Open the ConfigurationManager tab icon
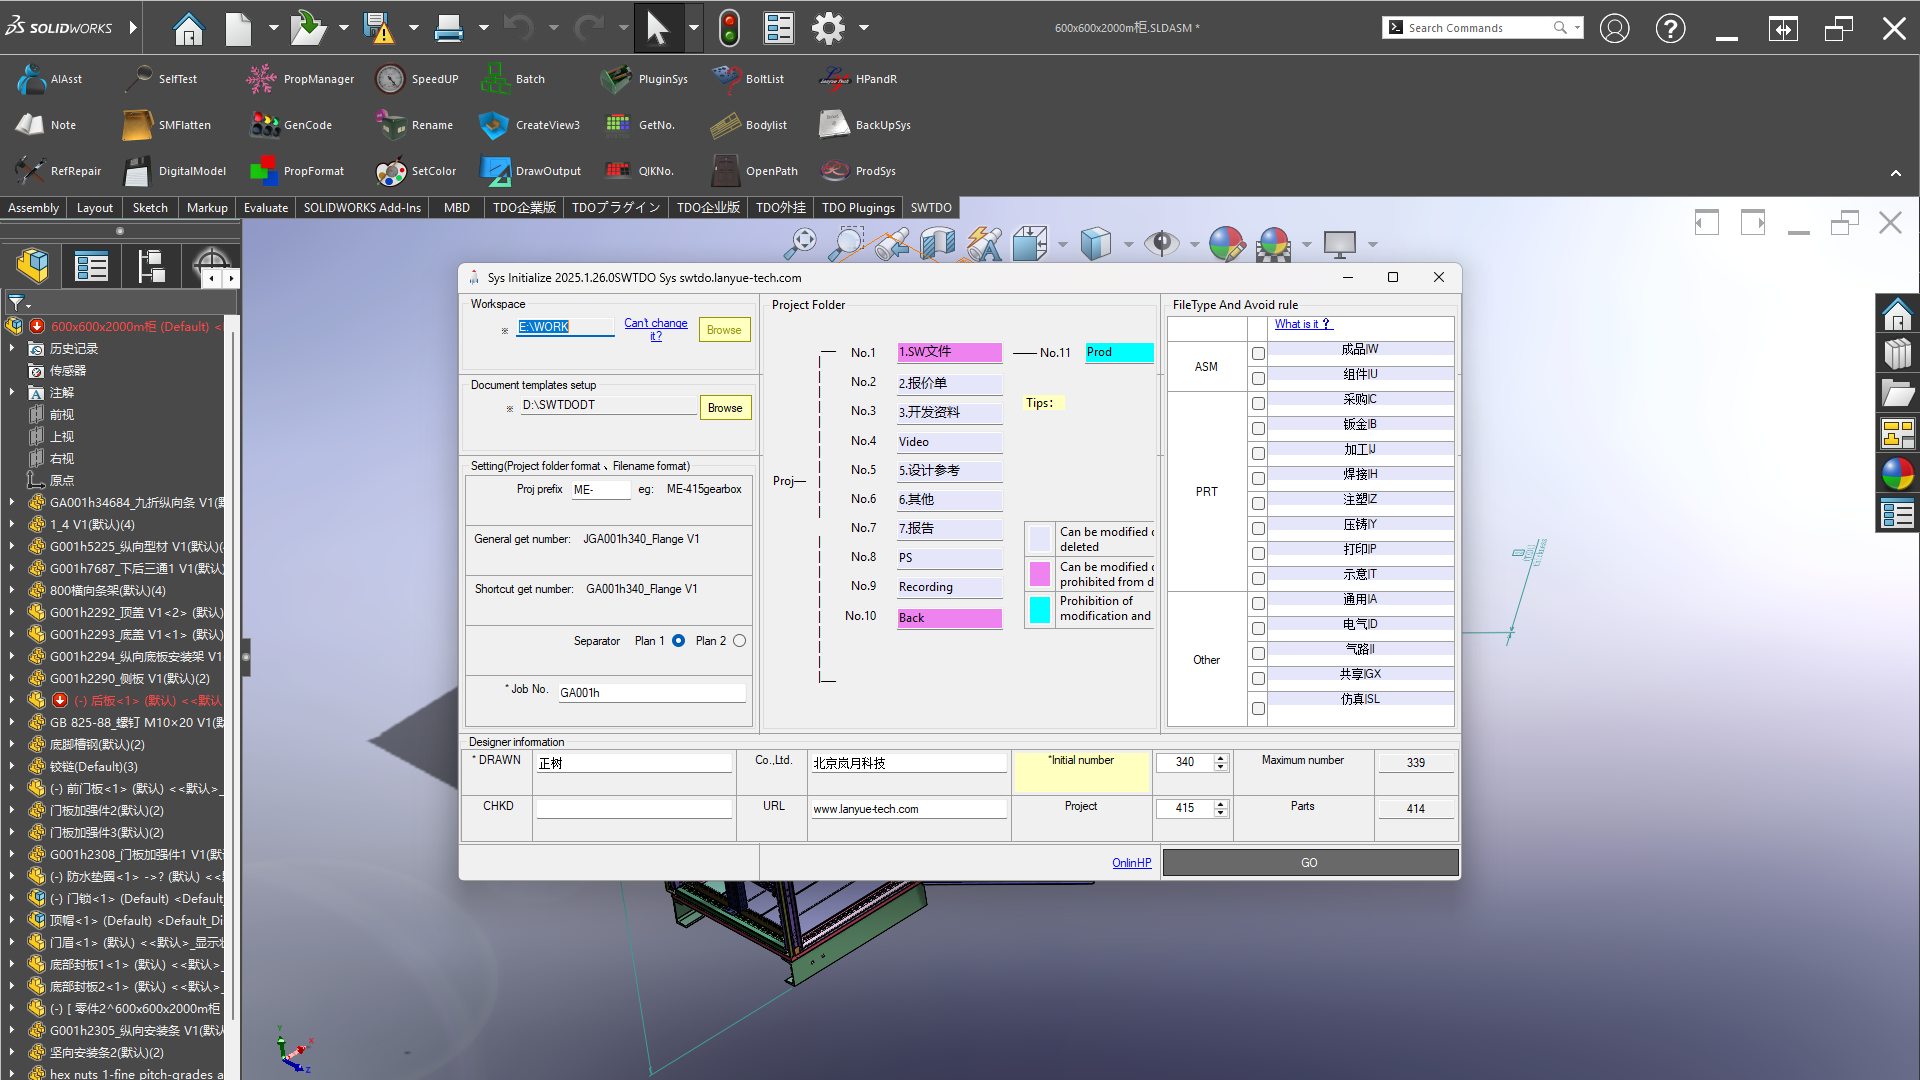The height and width of the screenshot is (1080, 1920). coord(151,266)
